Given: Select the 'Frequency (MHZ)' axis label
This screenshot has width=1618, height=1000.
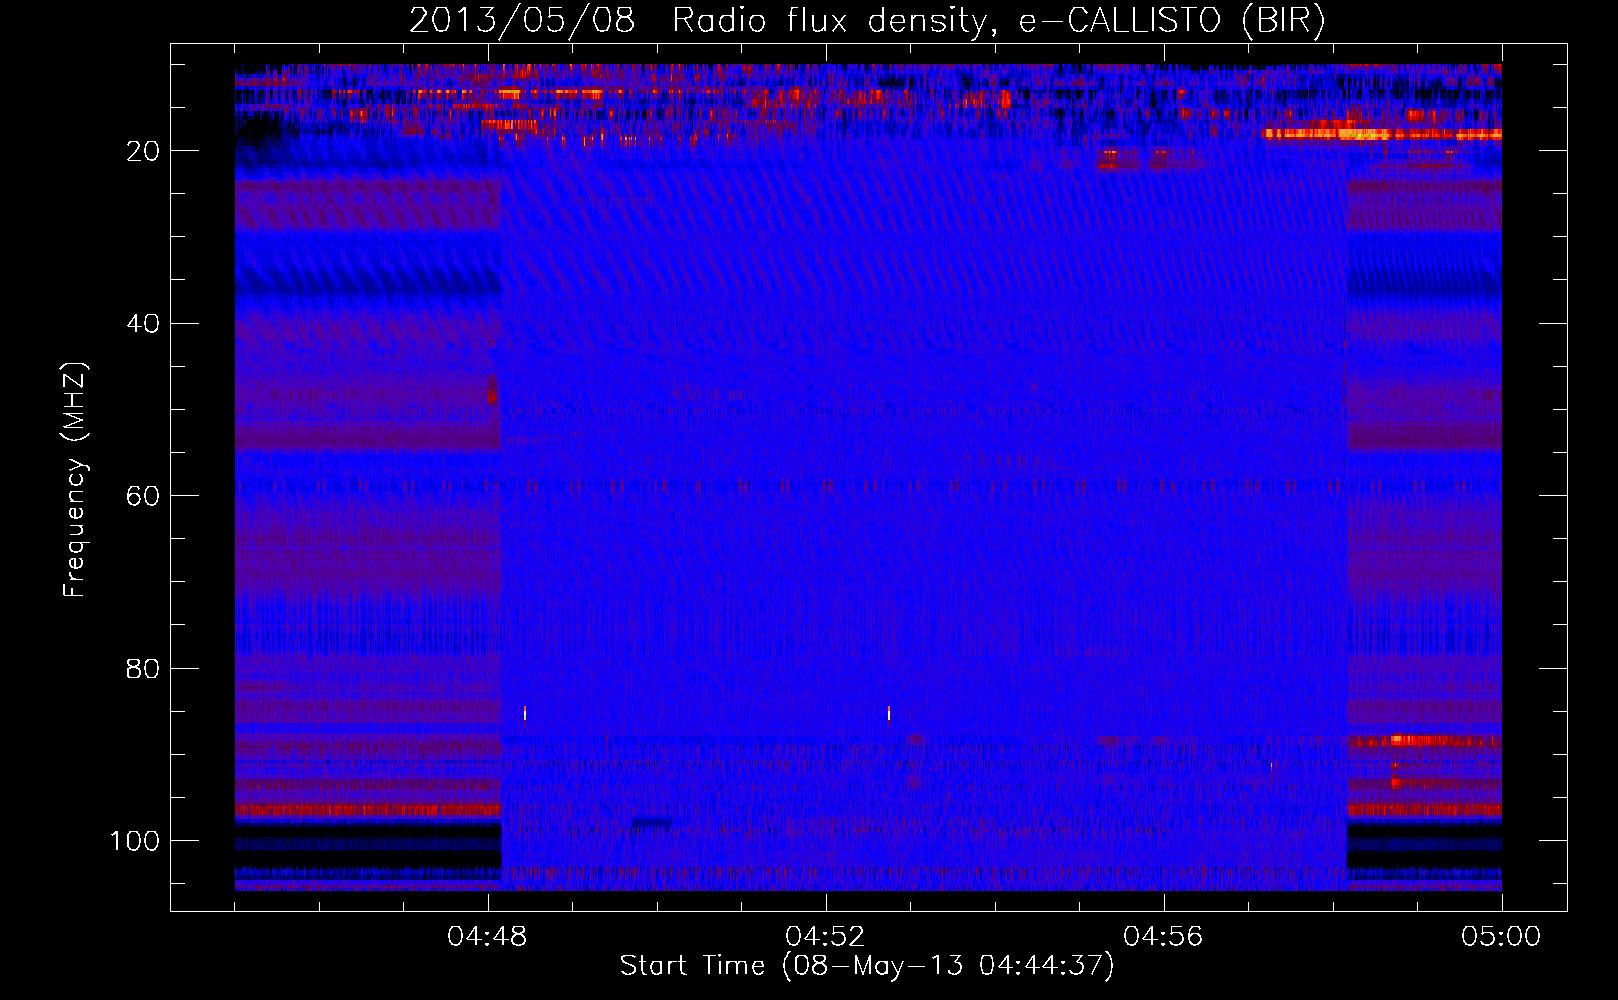Looking at the screenshot, I should point(76,480).
